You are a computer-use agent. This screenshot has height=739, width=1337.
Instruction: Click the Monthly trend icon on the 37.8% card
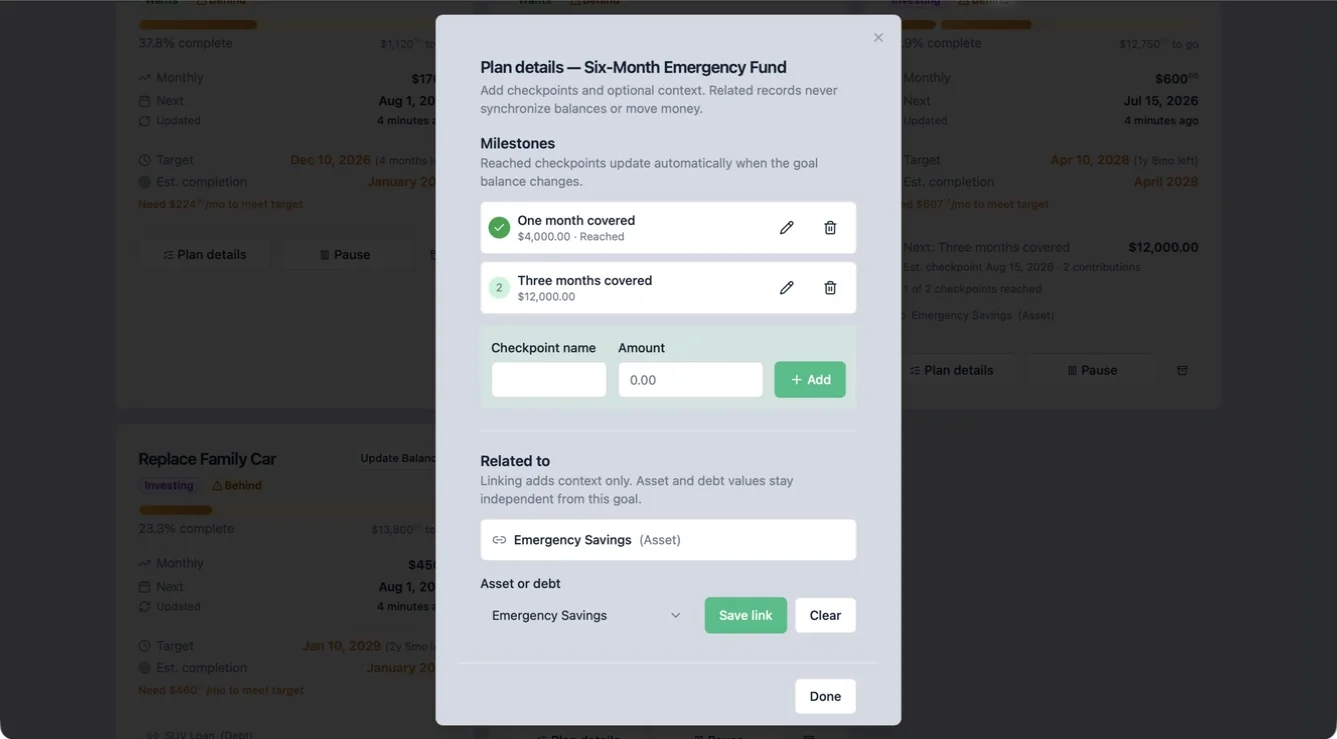coord(145,78)
